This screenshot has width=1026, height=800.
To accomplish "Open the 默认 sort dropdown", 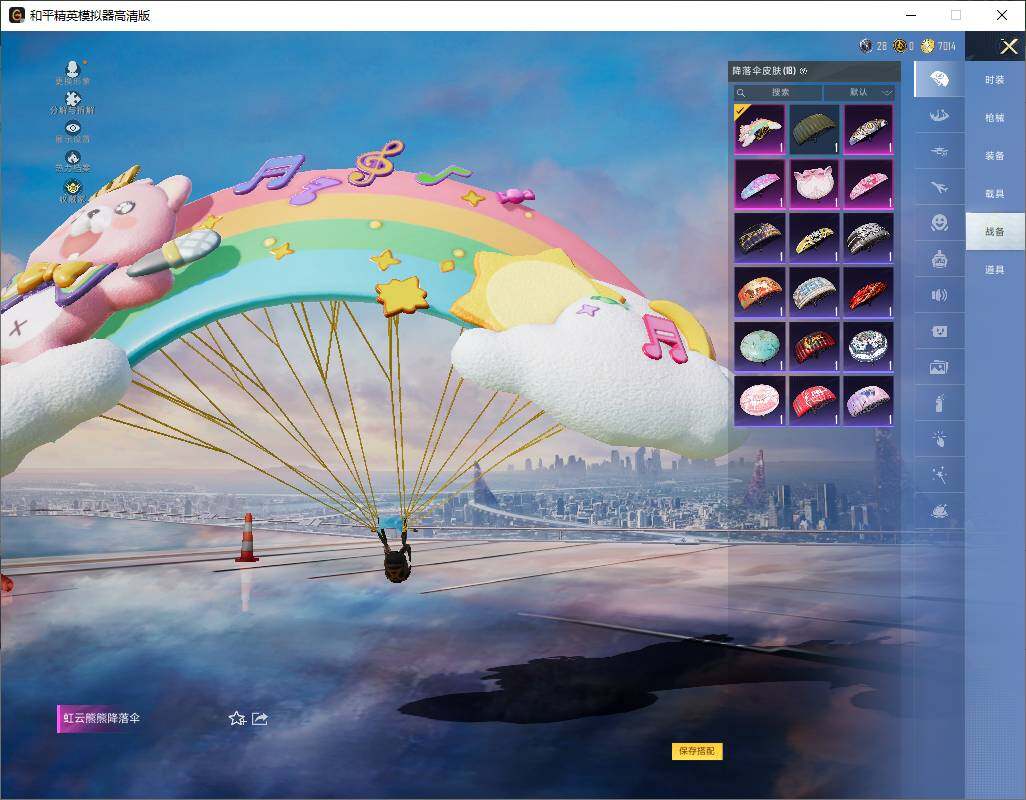I will point(860,92).
